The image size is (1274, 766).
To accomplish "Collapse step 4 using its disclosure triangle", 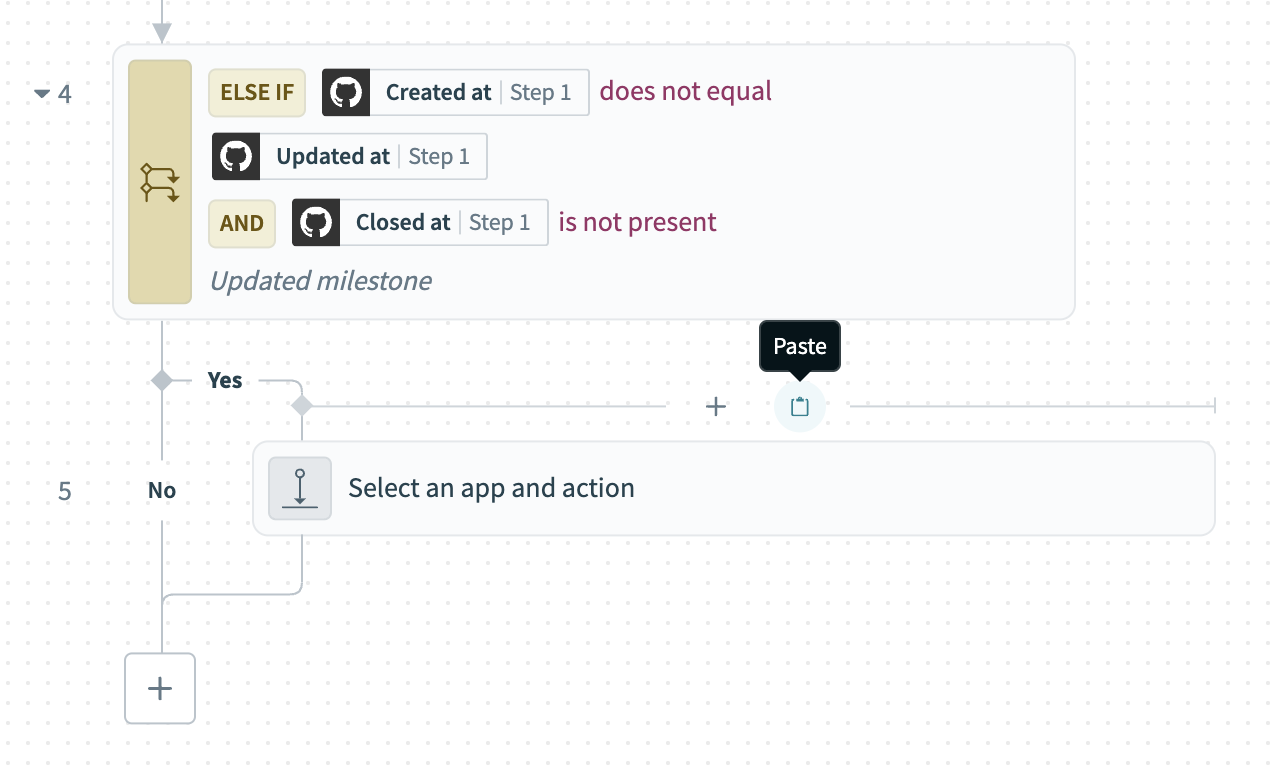I will pyautogui.click(x=41, y=92).
